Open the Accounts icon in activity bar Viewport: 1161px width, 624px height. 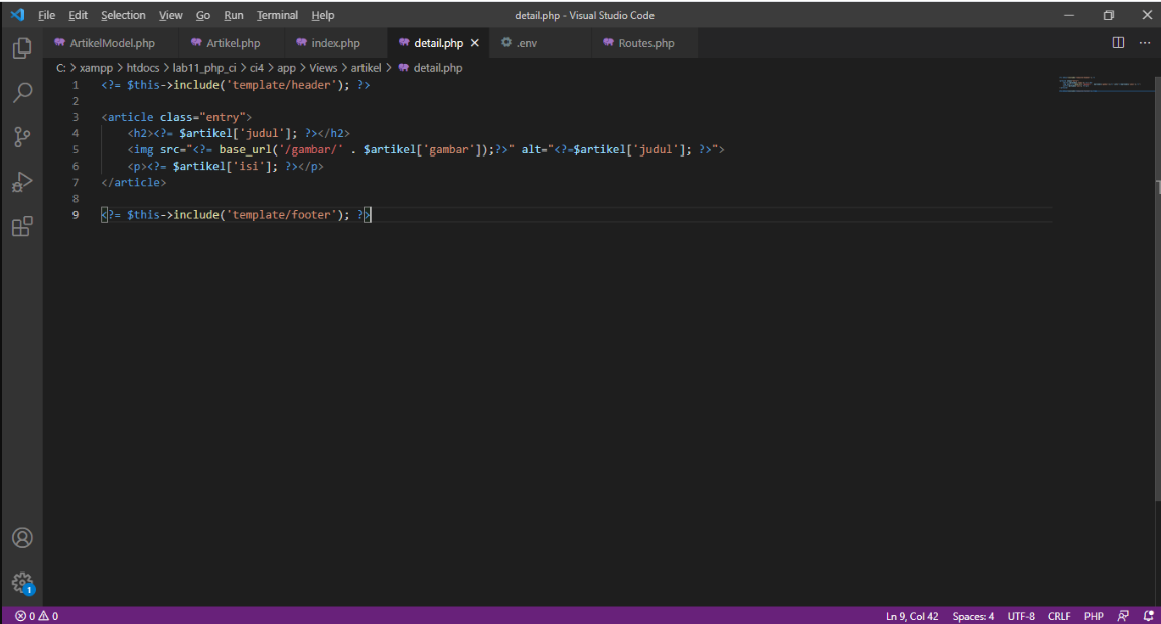pyautogui.click(x=22, y=537)
